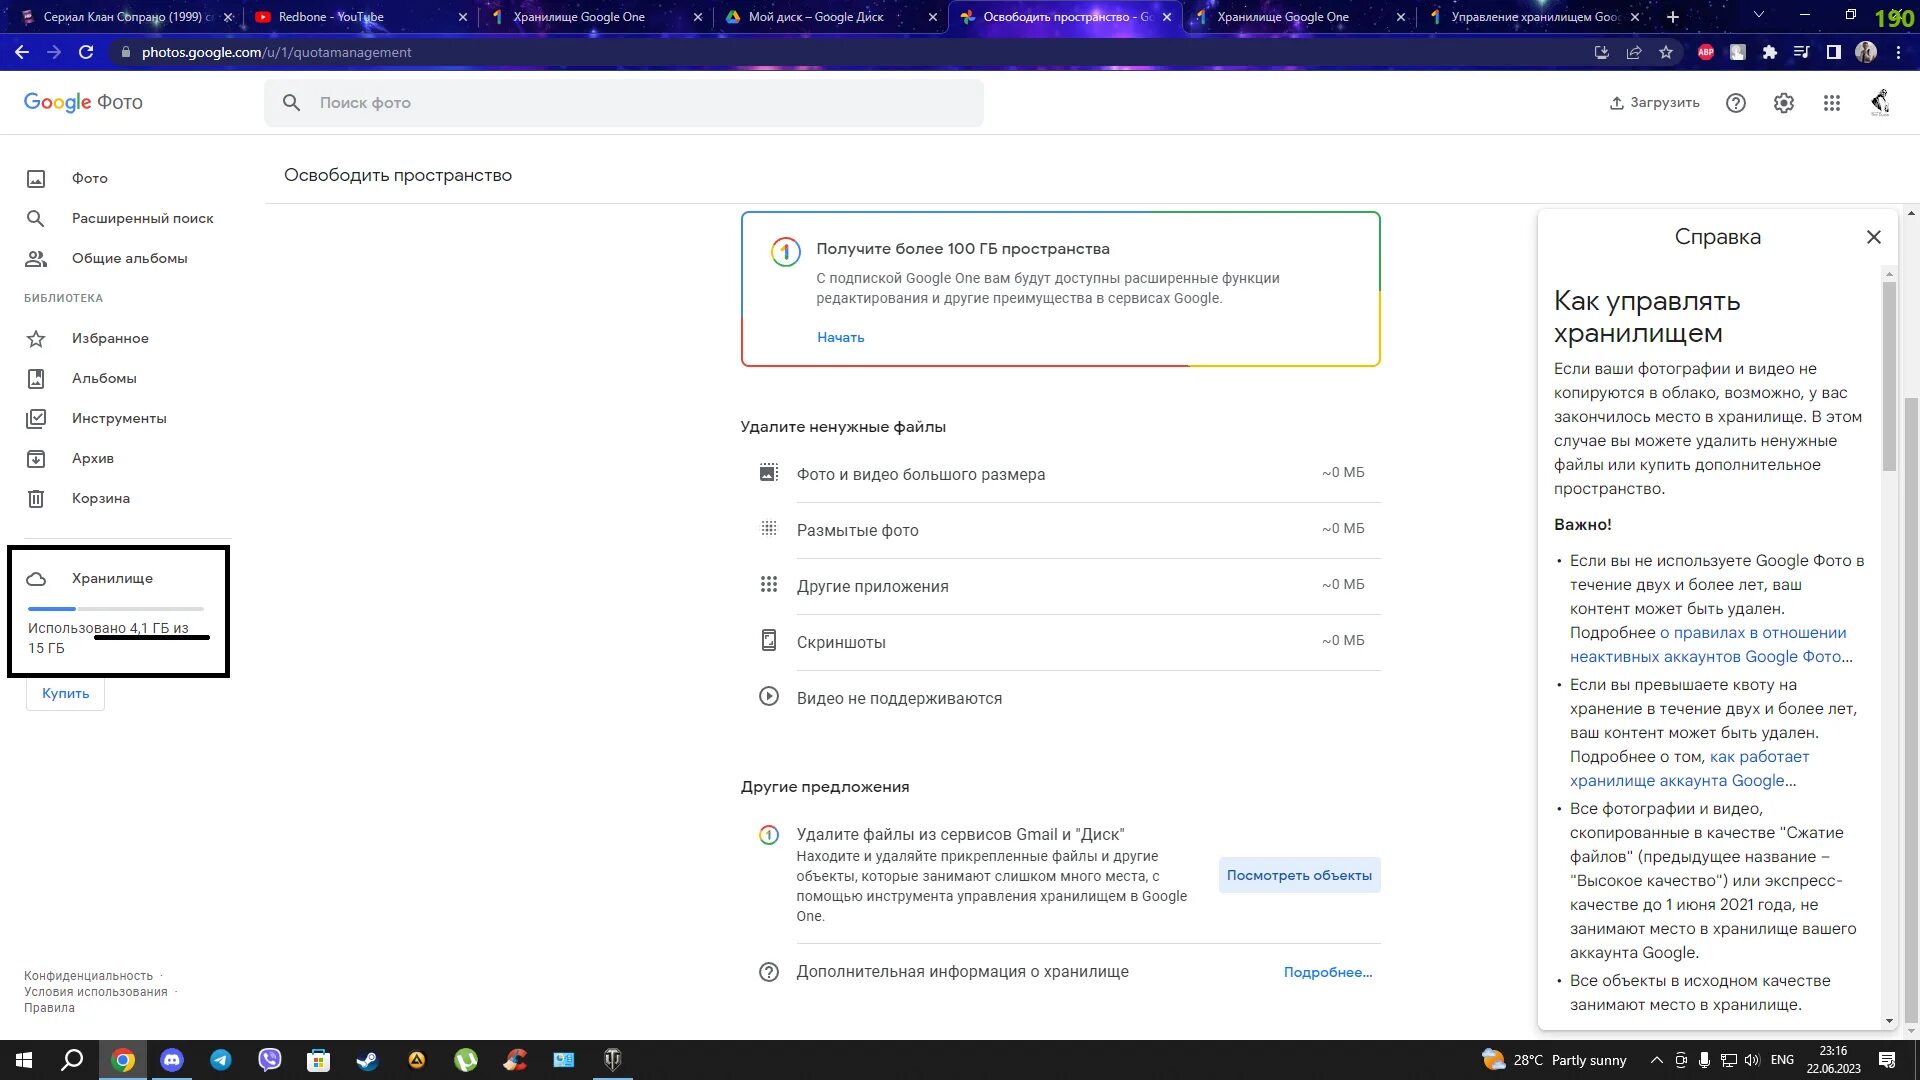Click the Подробнее... storage info link
This screenshot has width=1920, height=1080.
click(x=1327, y=972)
